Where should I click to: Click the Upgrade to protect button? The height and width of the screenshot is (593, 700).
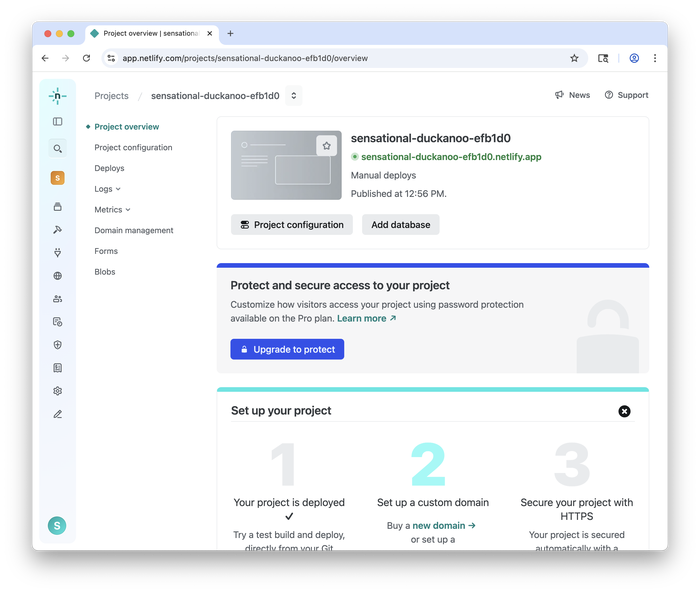coord(287,349)
